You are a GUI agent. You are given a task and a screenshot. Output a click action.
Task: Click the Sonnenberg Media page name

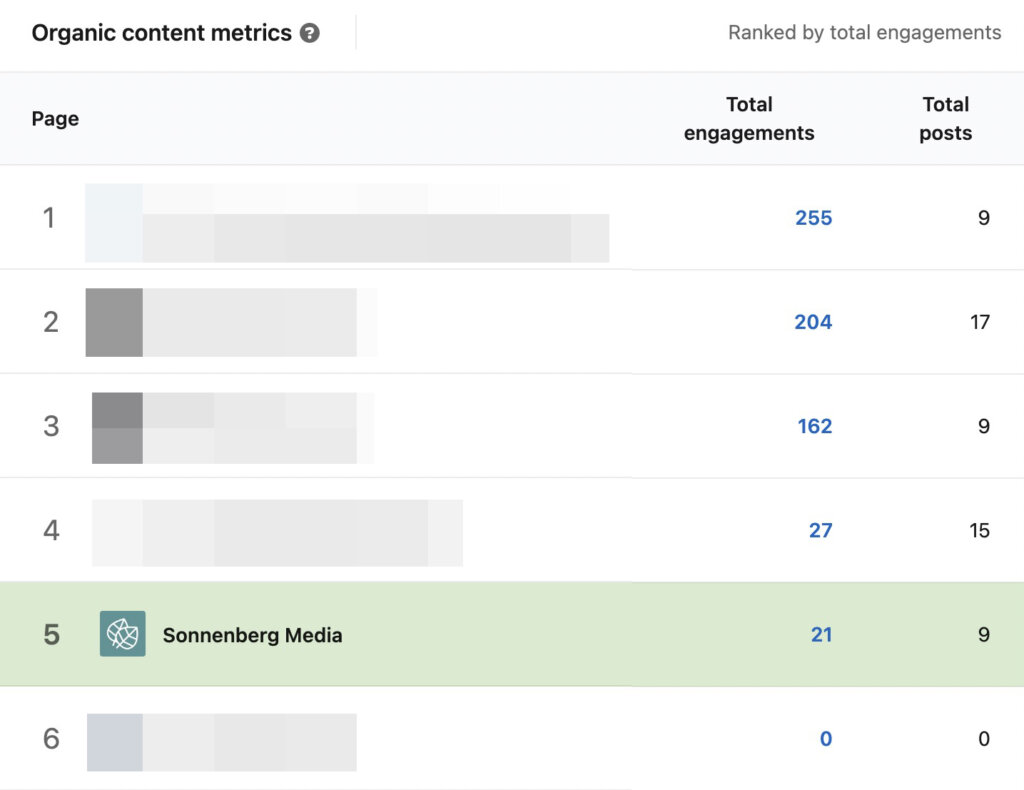click(253, 634)
